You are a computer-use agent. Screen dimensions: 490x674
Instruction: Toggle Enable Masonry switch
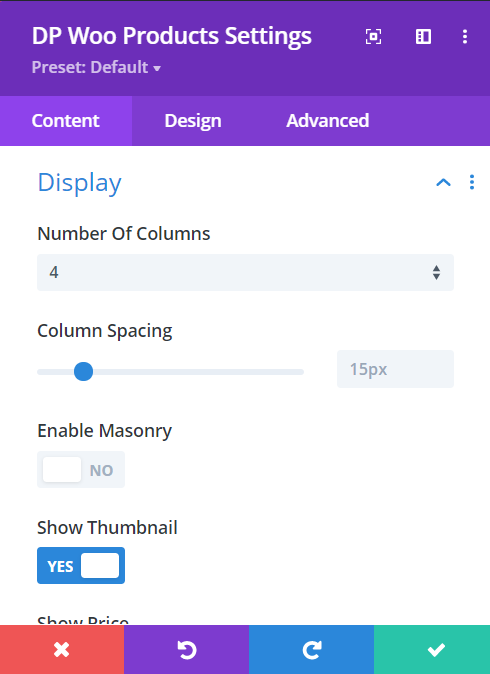[81, 469]
